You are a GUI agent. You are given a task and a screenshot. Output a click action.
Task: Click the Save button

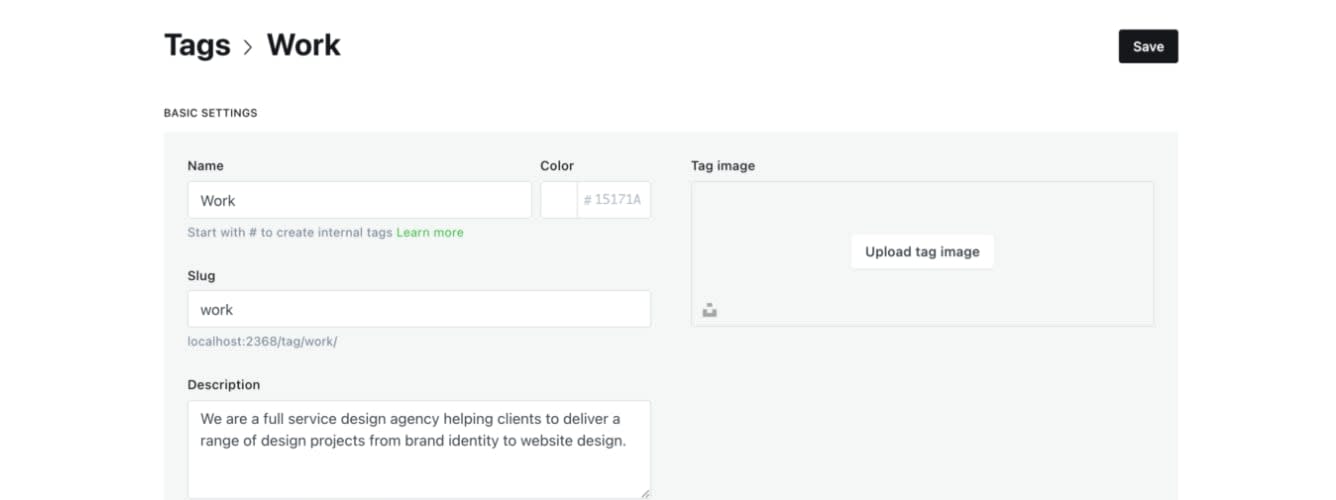(1148, 46)
